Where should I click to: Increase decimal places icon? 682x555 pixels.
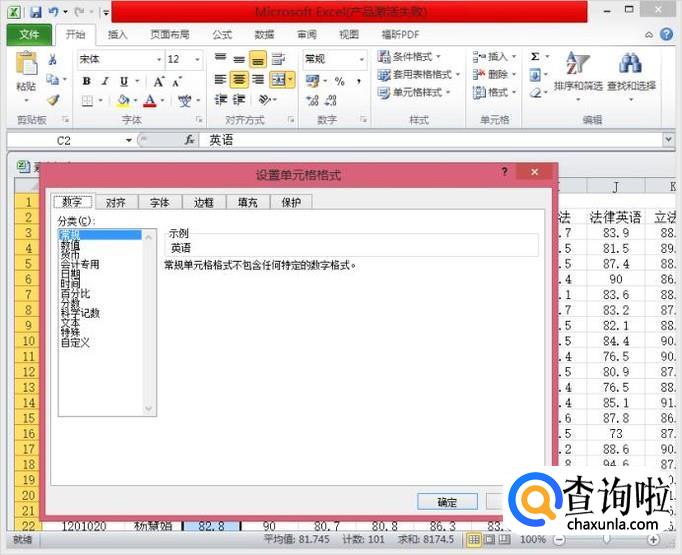312,101
